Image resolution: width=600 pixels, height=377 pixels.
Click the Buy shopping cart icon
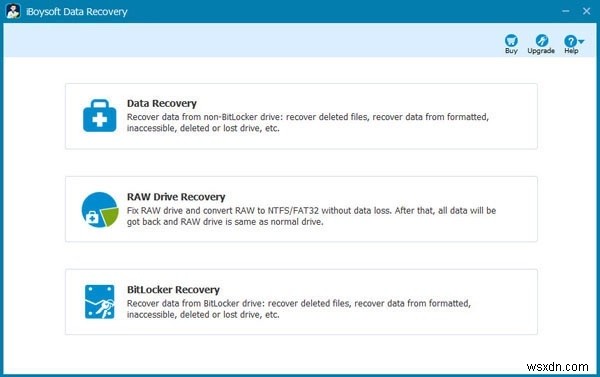point(511,40)
